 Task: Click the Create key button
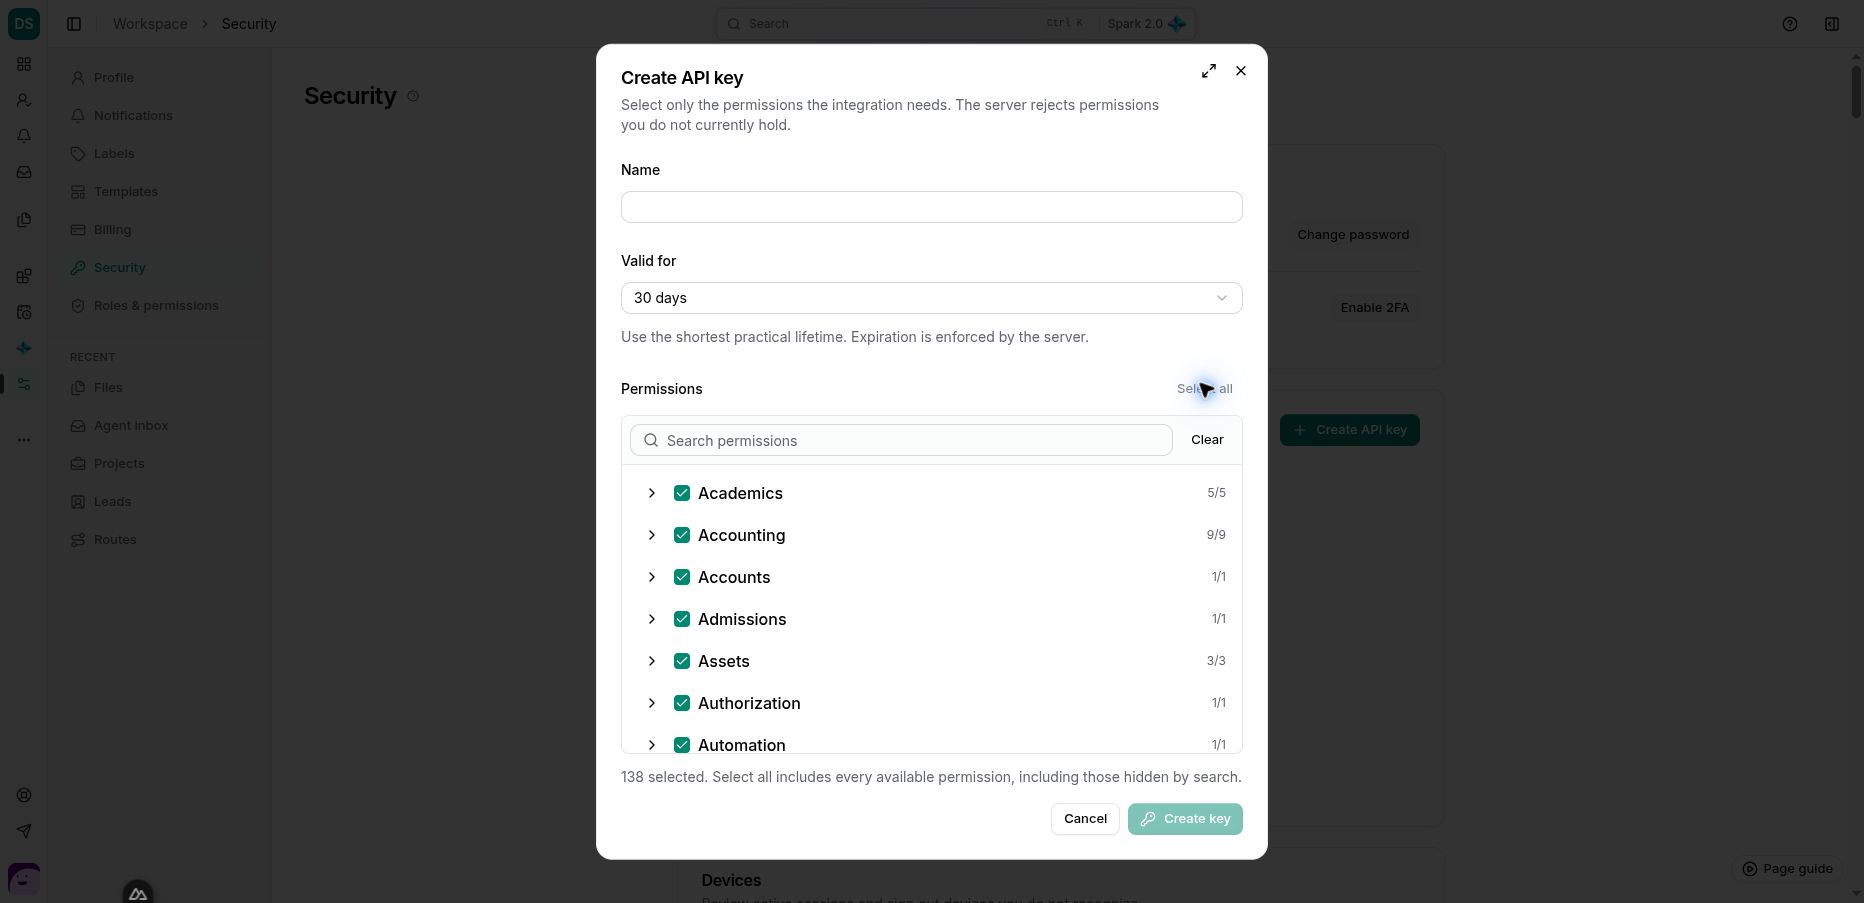[1185, 819]
